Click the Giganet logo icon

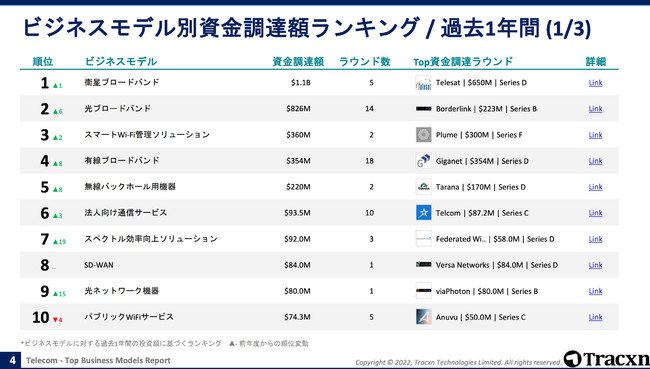[x=423, y=161]
